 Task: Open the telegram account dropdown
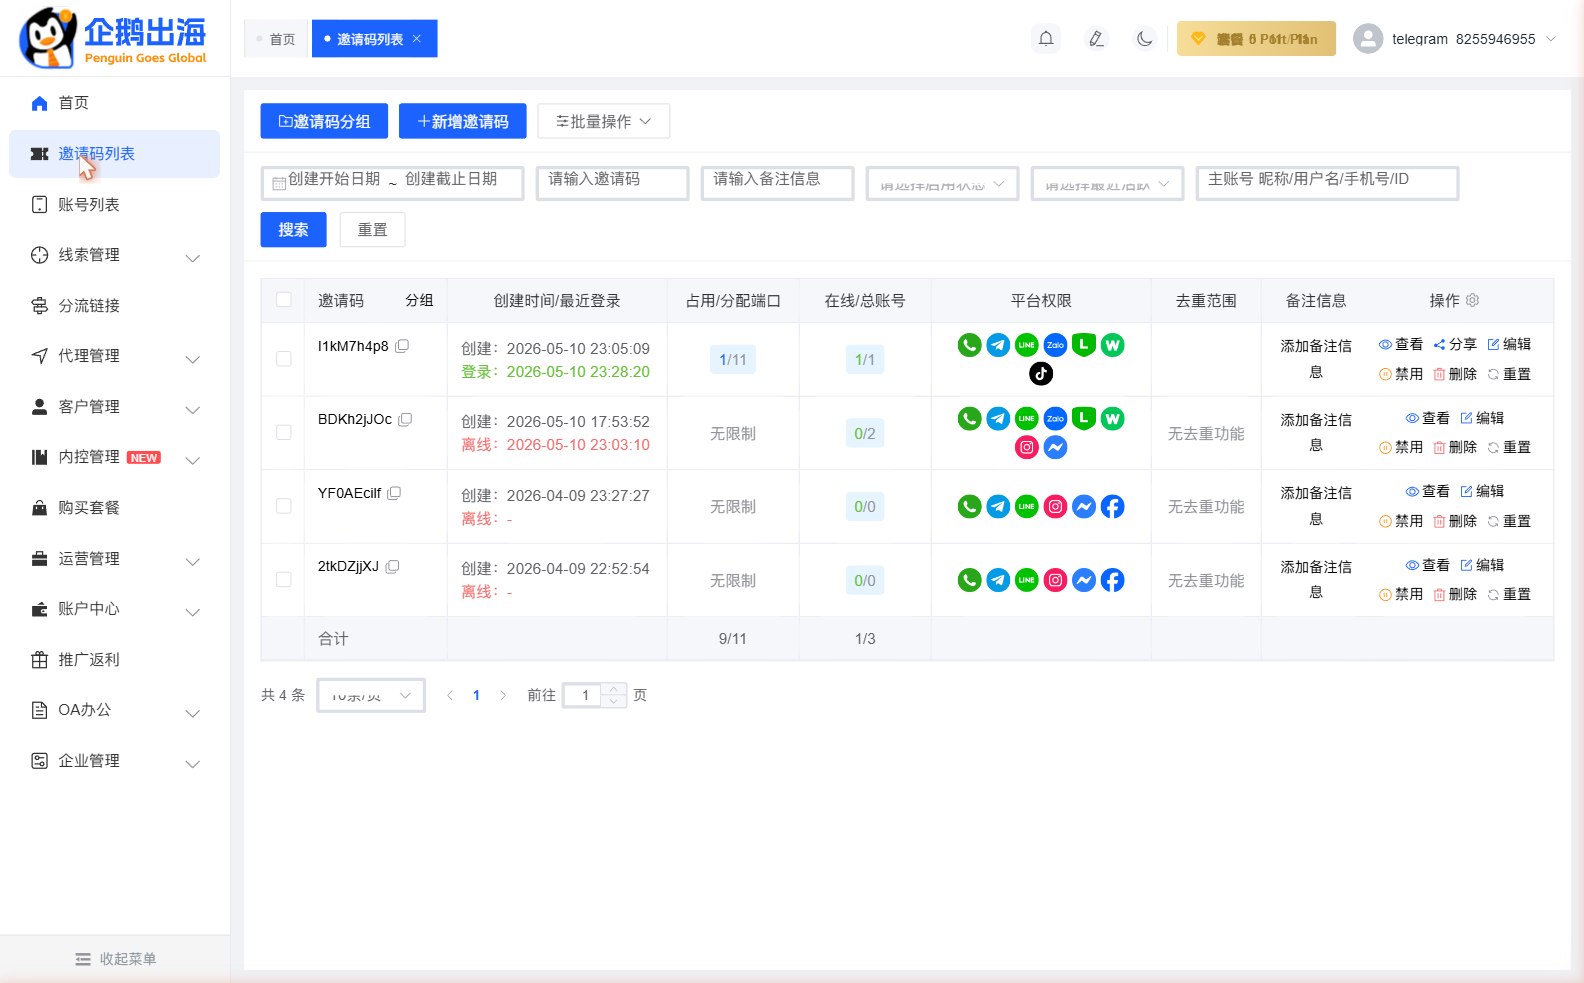tap(1455, 39)
